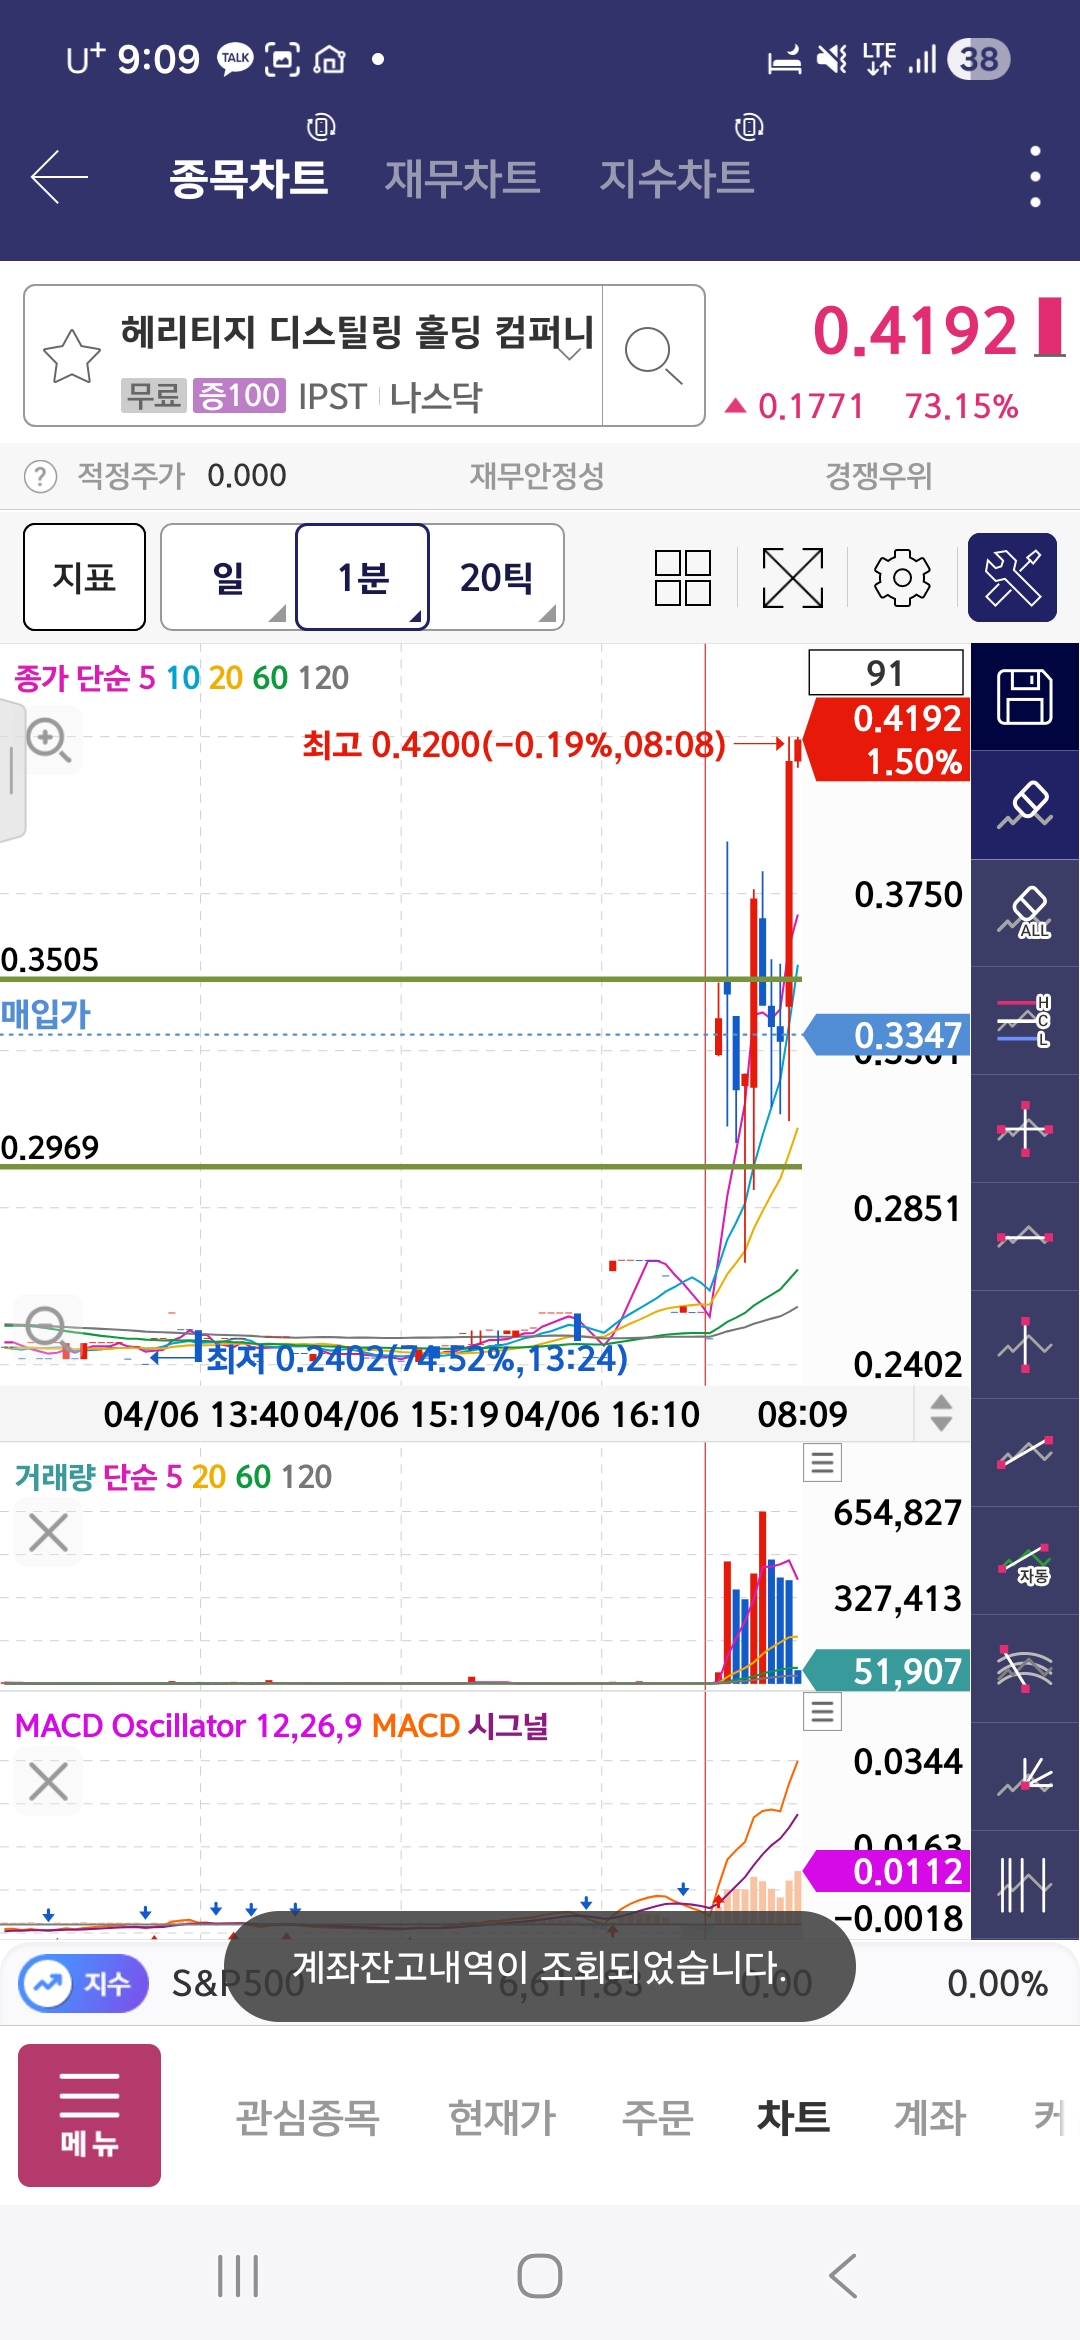Viewport: 1080px width, 2340px height.
Task: Erase ALL drawings tool
Action: pos(1025,913)
